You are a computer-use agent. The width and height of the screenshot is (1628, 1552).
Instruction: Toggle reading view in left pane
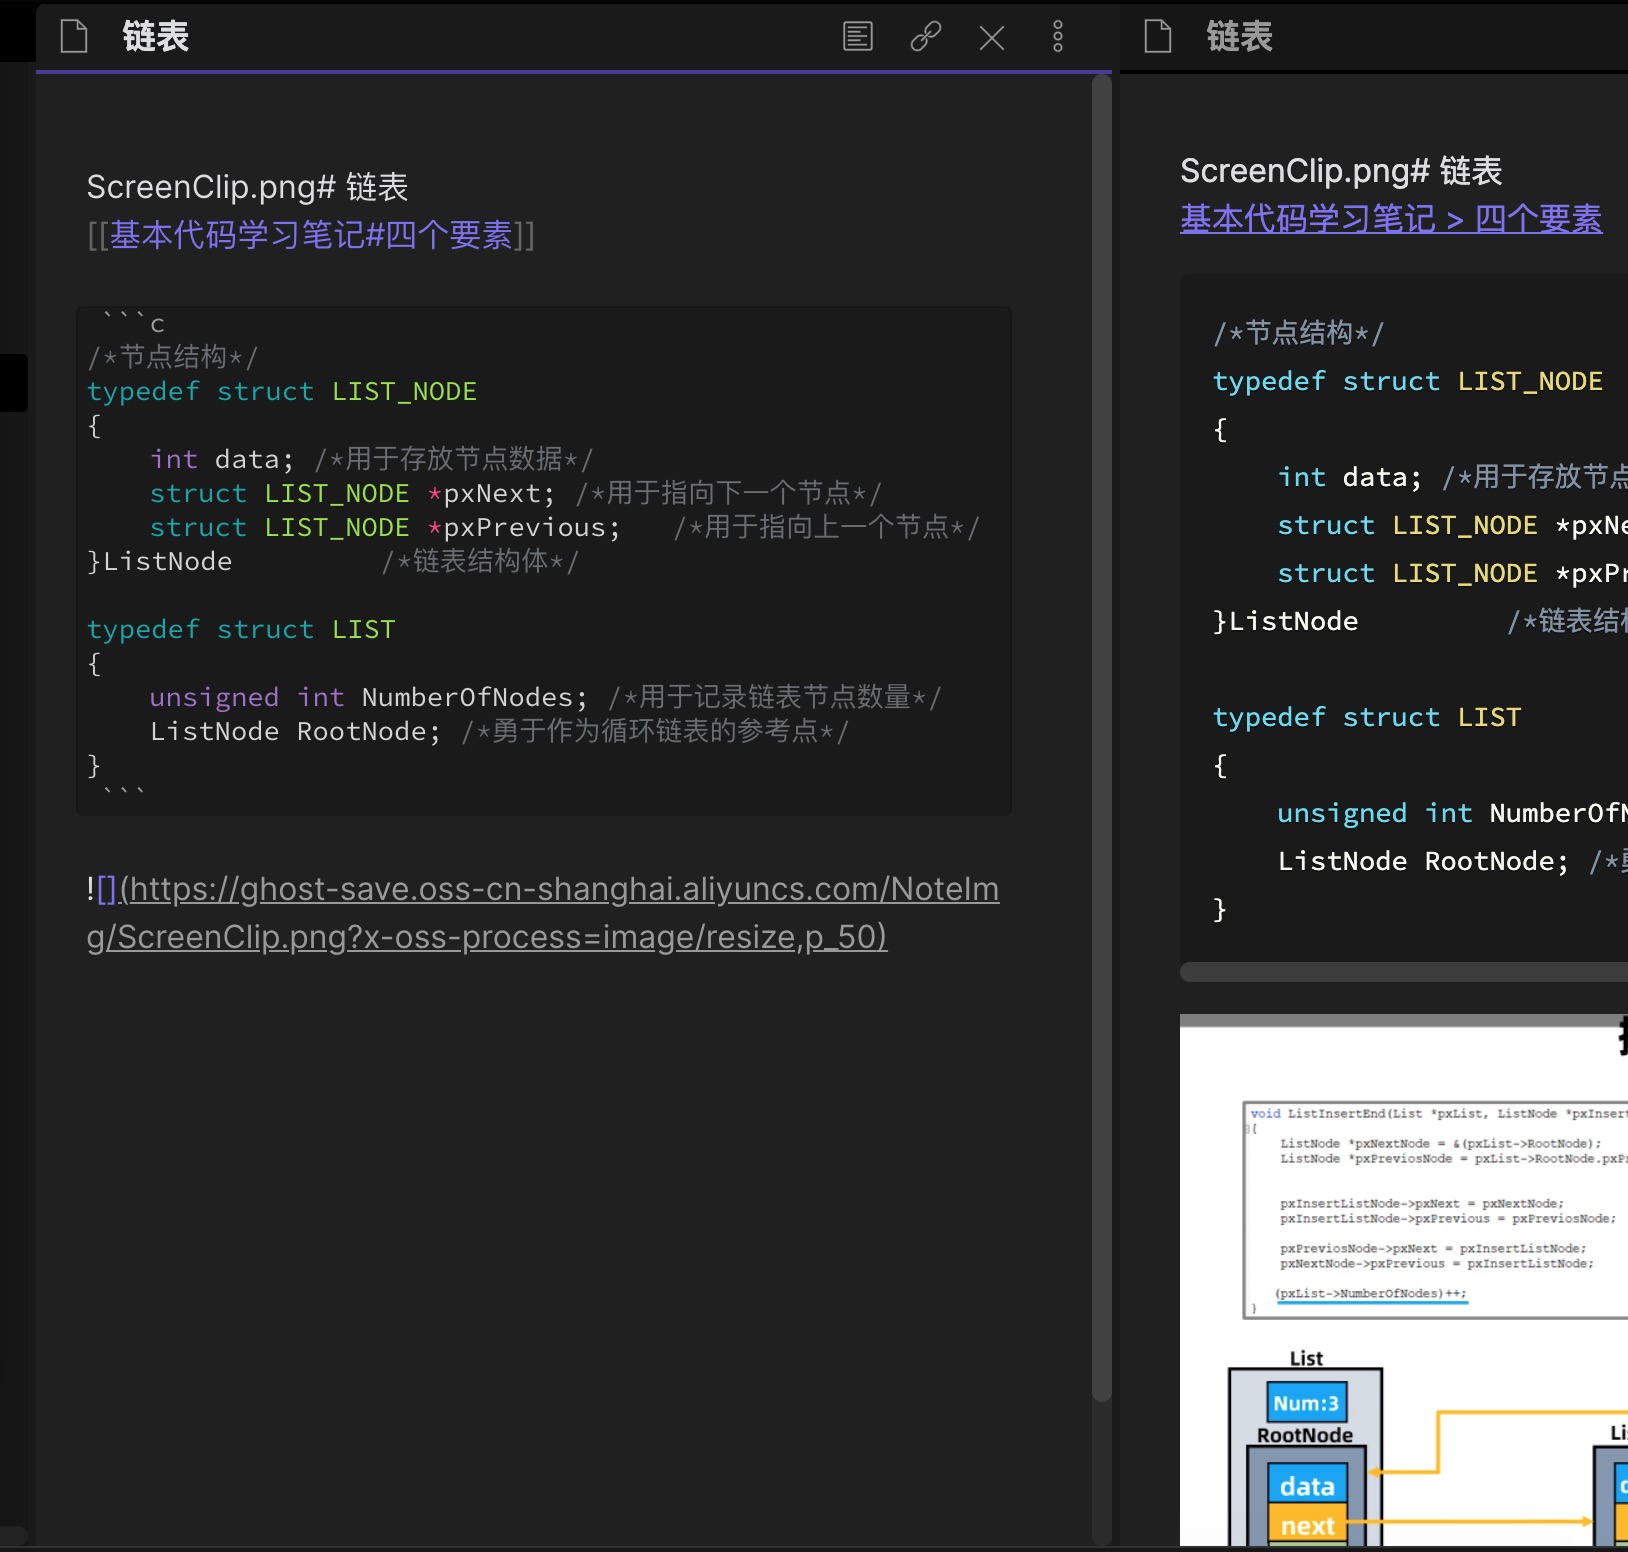(858, 37)
